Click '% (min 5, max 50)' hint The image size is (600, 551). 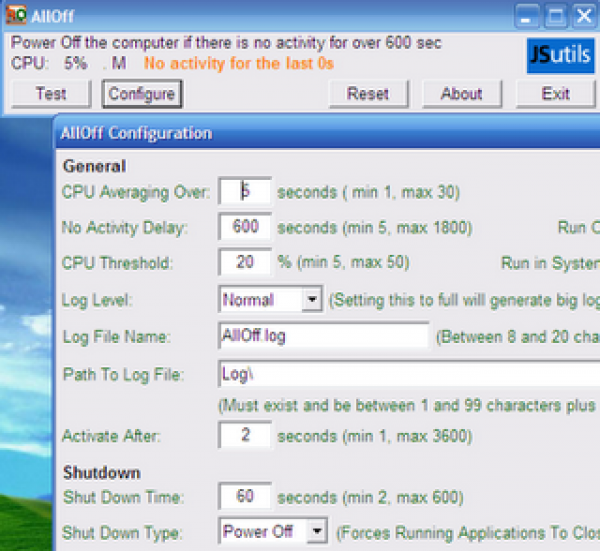344,263
